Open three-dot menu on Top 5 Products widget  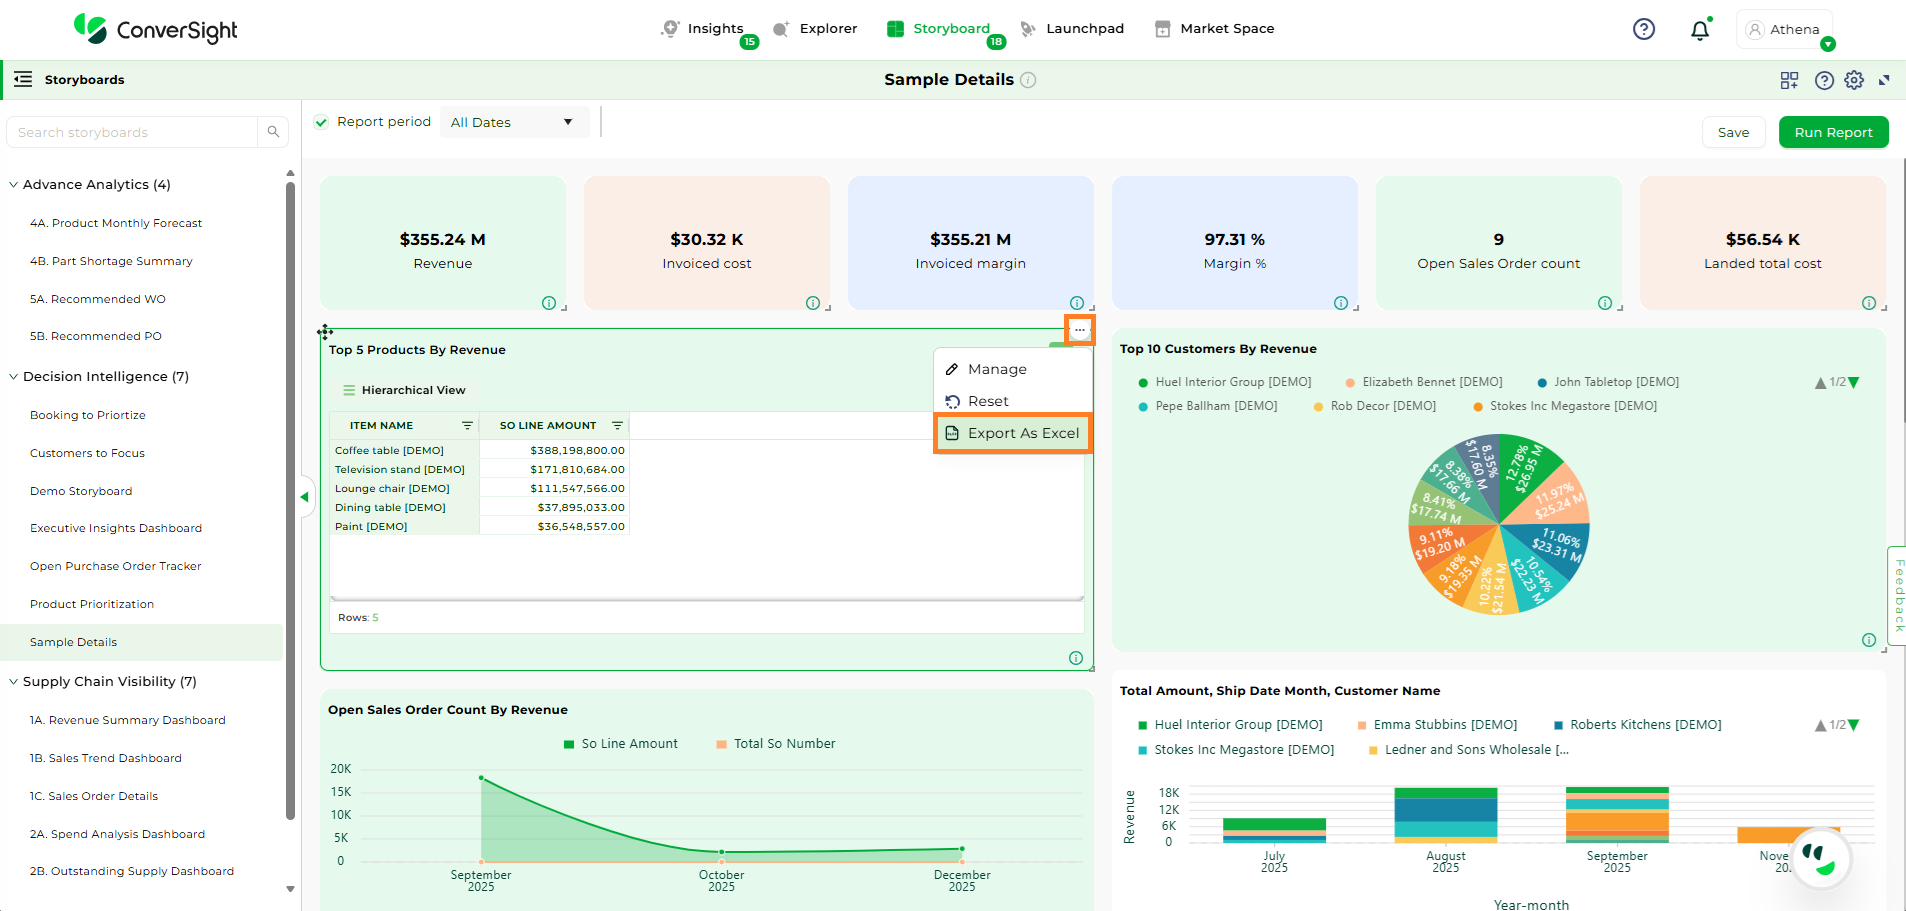coord(1079,330)
